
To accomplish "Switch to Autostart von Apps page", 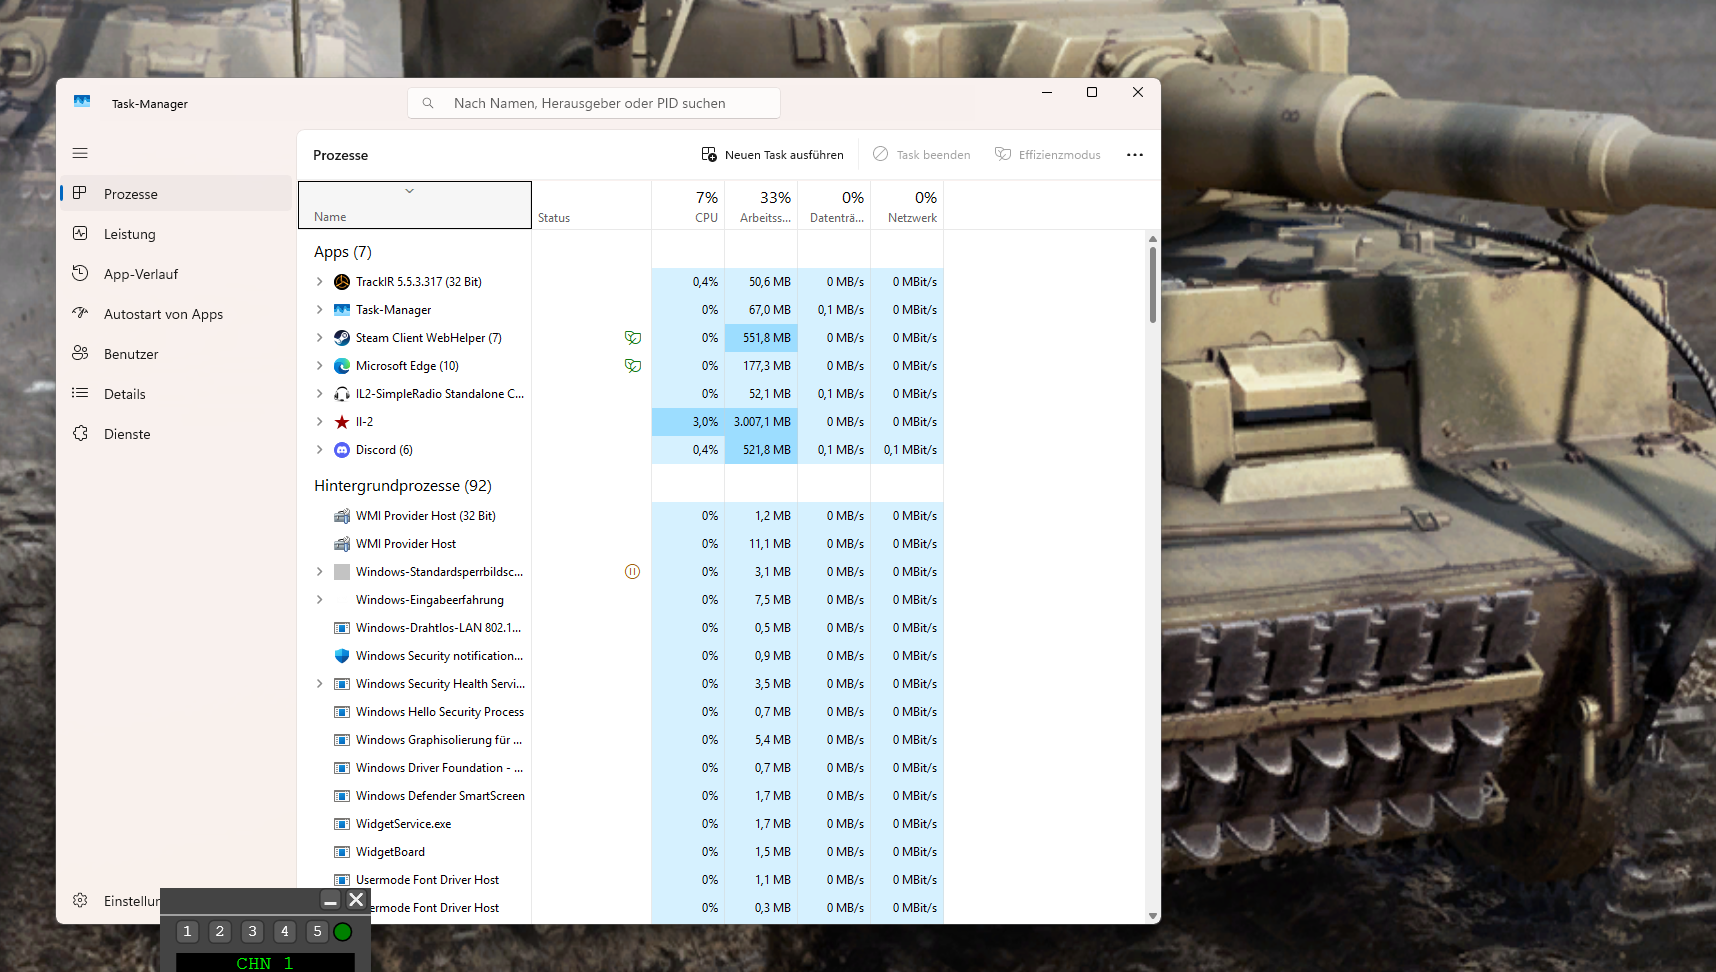I will coord(163,314).
